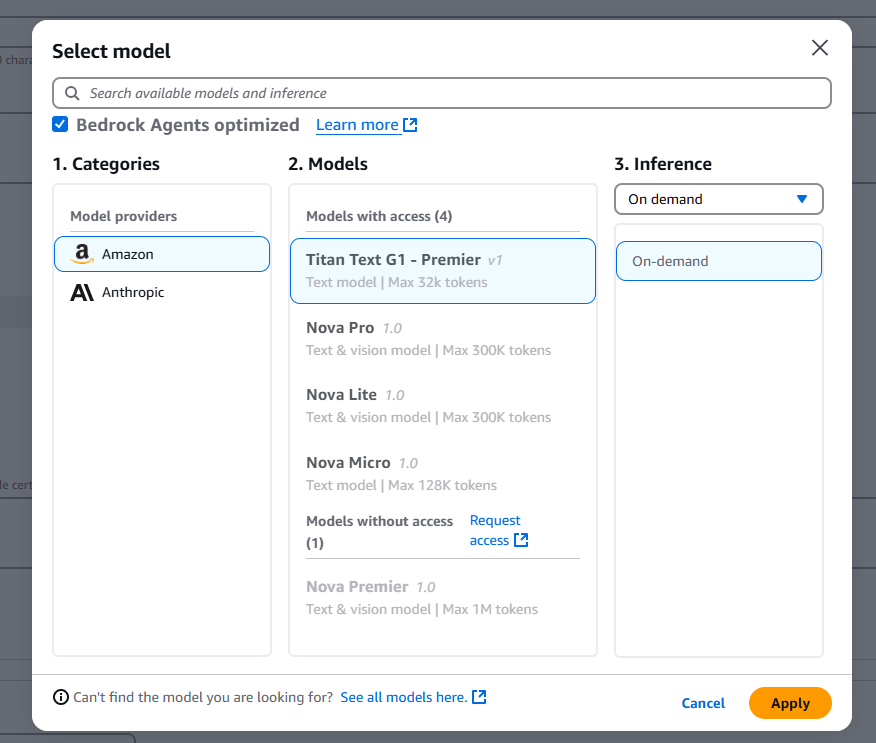Select the Titan Text G1 Premier model
Viewport: 876px width, 743px height.
(x=442, y=270)
